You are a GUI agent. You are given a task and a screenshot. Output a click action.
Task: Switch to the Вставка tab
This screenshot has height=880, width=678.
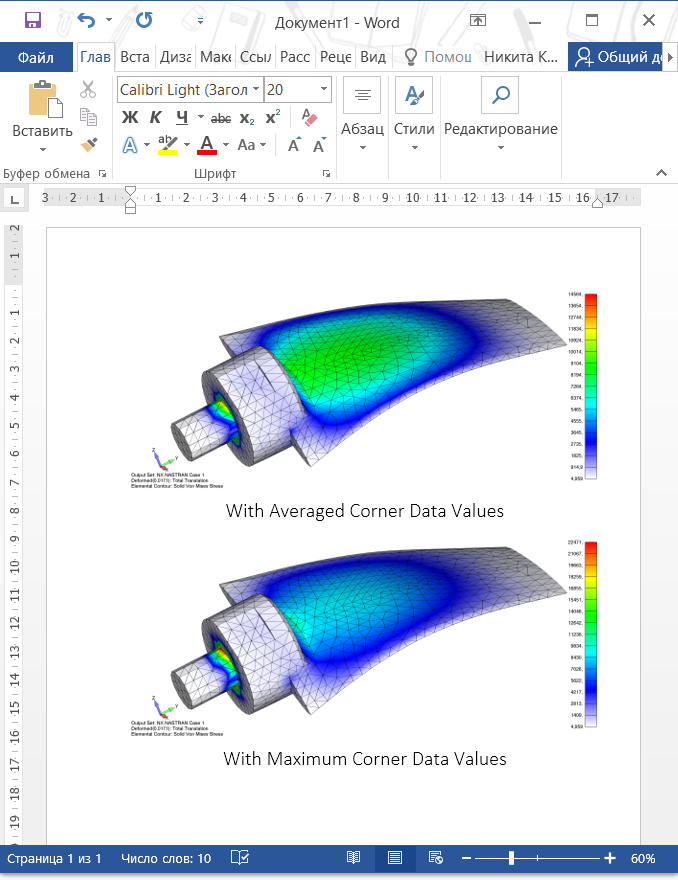point(135,57)
